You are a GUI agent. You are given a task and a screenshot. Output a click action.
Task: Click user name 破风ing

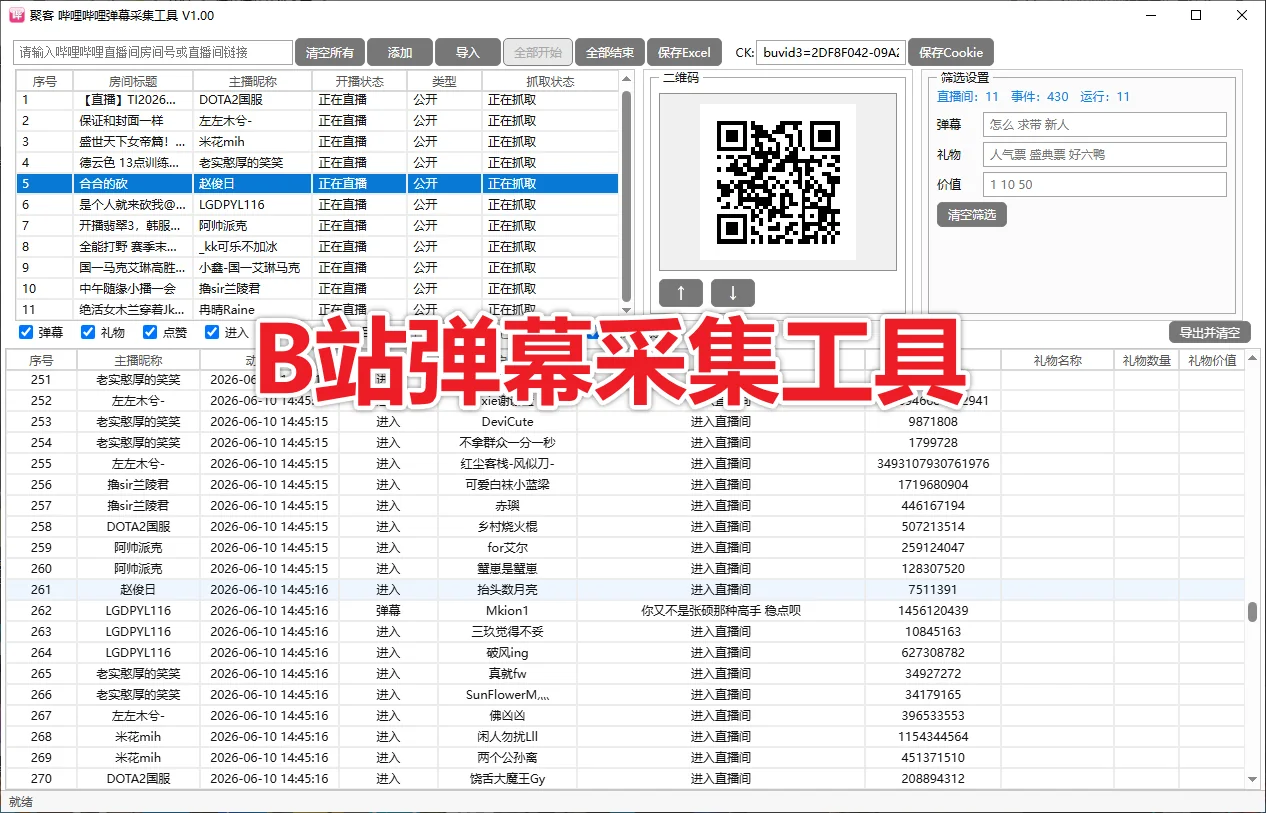coord(507,652)
